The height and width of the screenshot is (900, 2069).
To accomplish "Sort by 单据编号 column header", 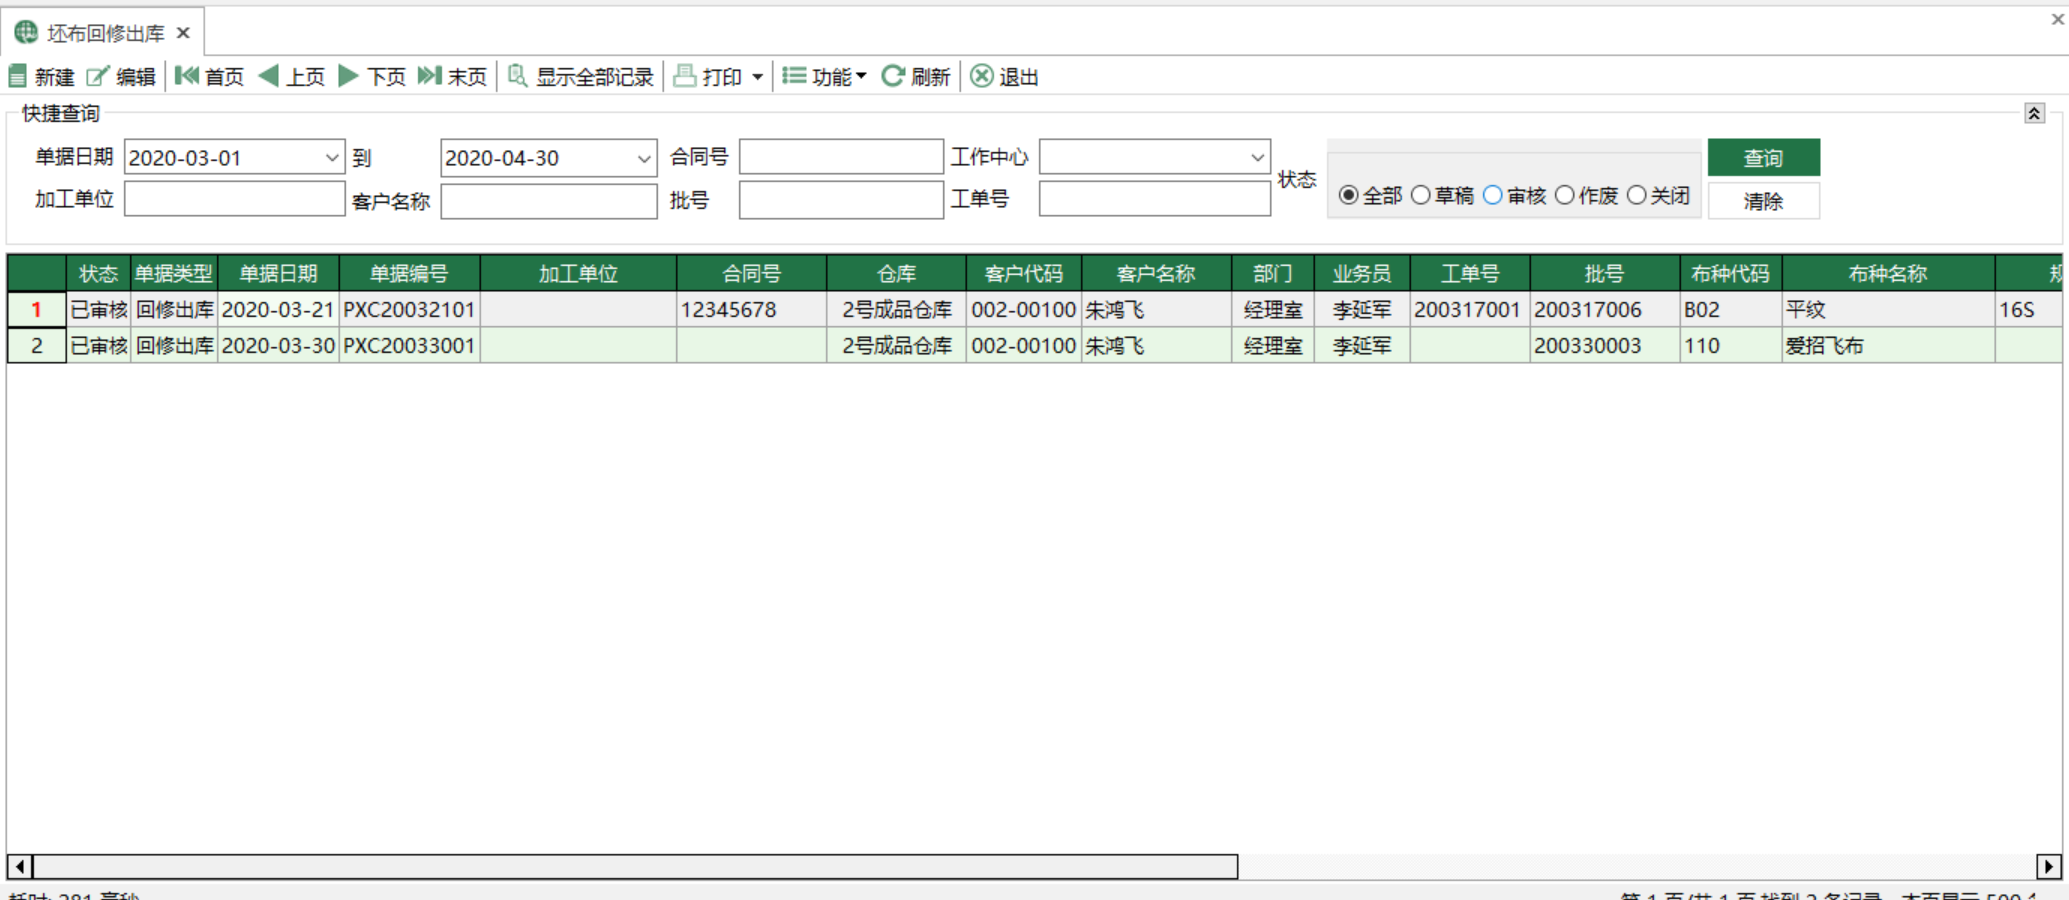I will 409,273.
